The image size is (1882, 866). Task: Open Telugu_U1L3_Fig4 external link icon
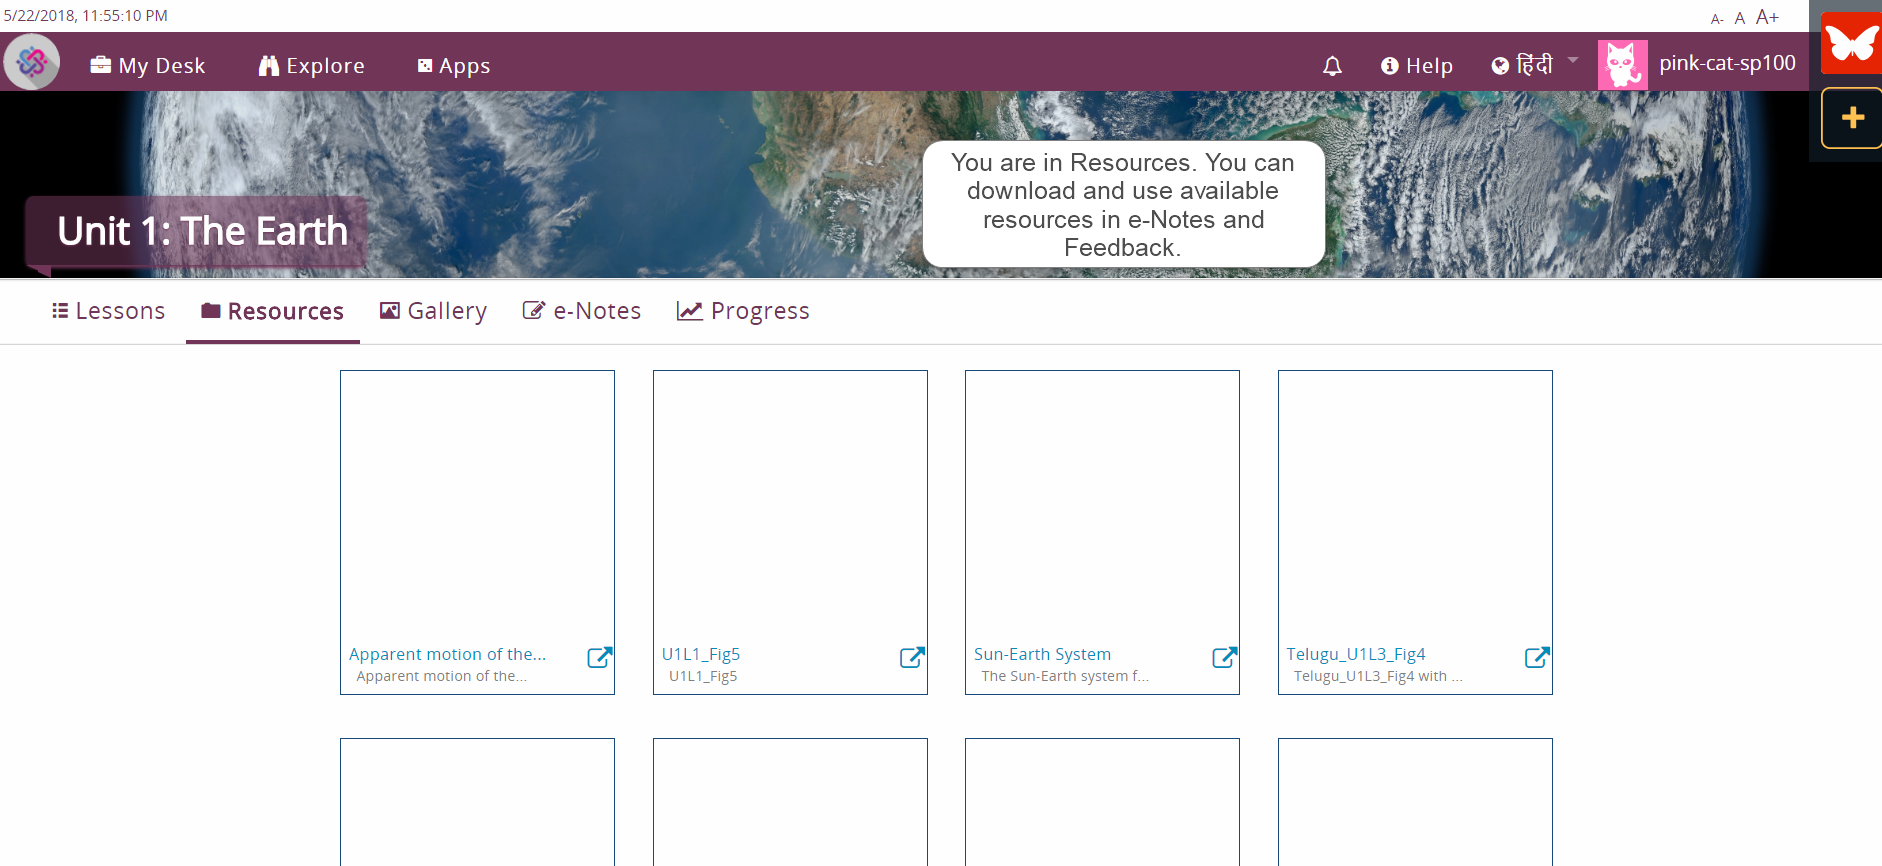pos(1537,657)
